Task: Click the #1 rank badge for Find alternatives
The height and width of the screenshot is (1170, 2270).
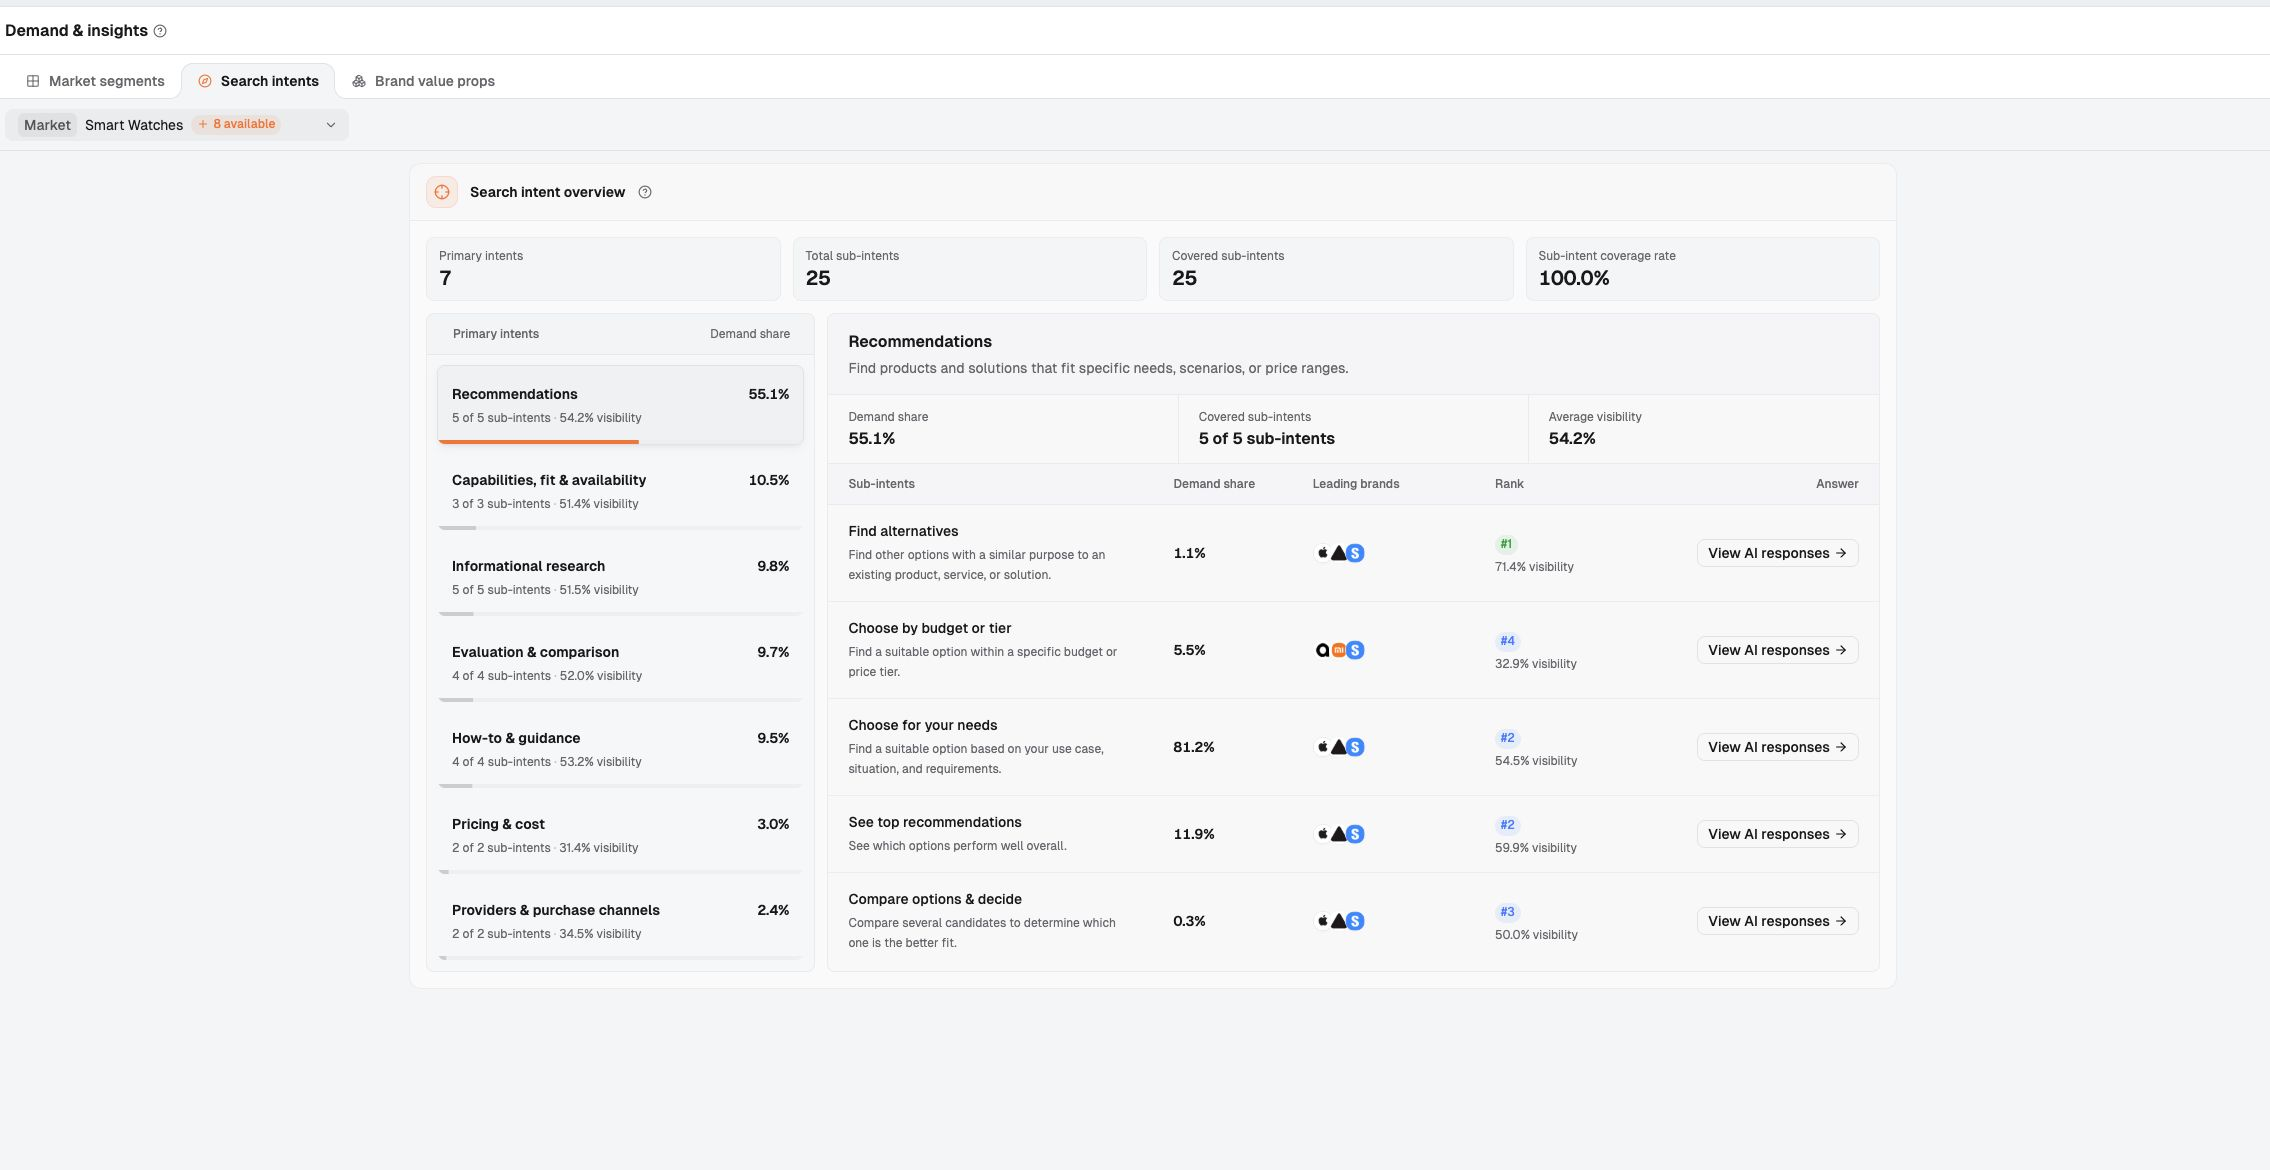Action: pyautogui.click(x=1506, y=544)
